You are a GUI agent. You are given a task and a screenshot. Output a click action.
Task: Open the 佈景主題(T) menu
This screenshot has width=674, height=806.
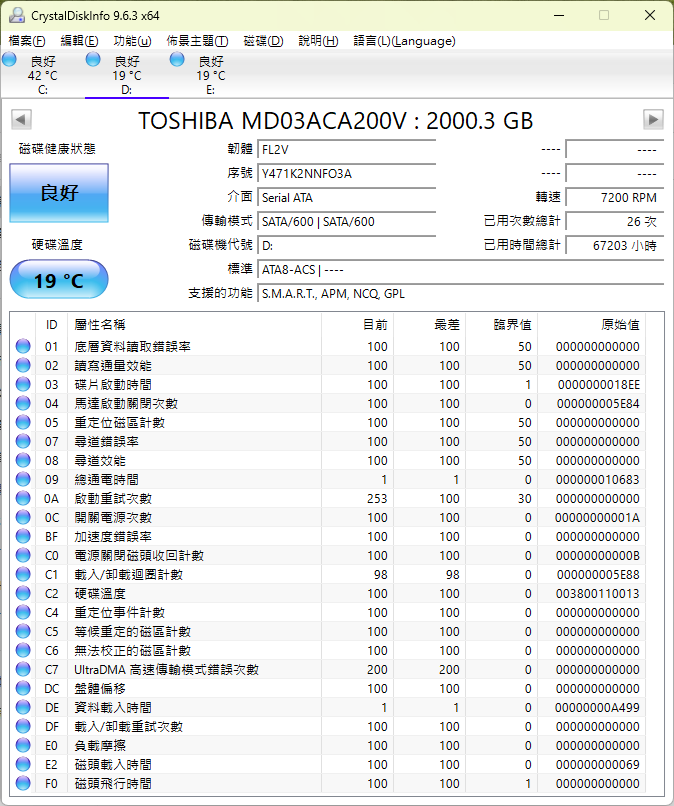(197, 41)
